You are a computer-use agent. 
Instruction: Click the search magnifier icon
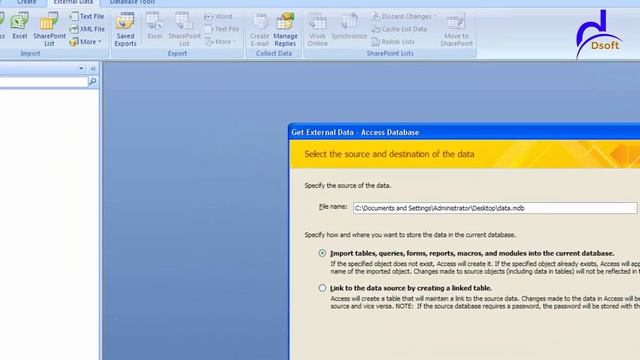coord(93,82)
